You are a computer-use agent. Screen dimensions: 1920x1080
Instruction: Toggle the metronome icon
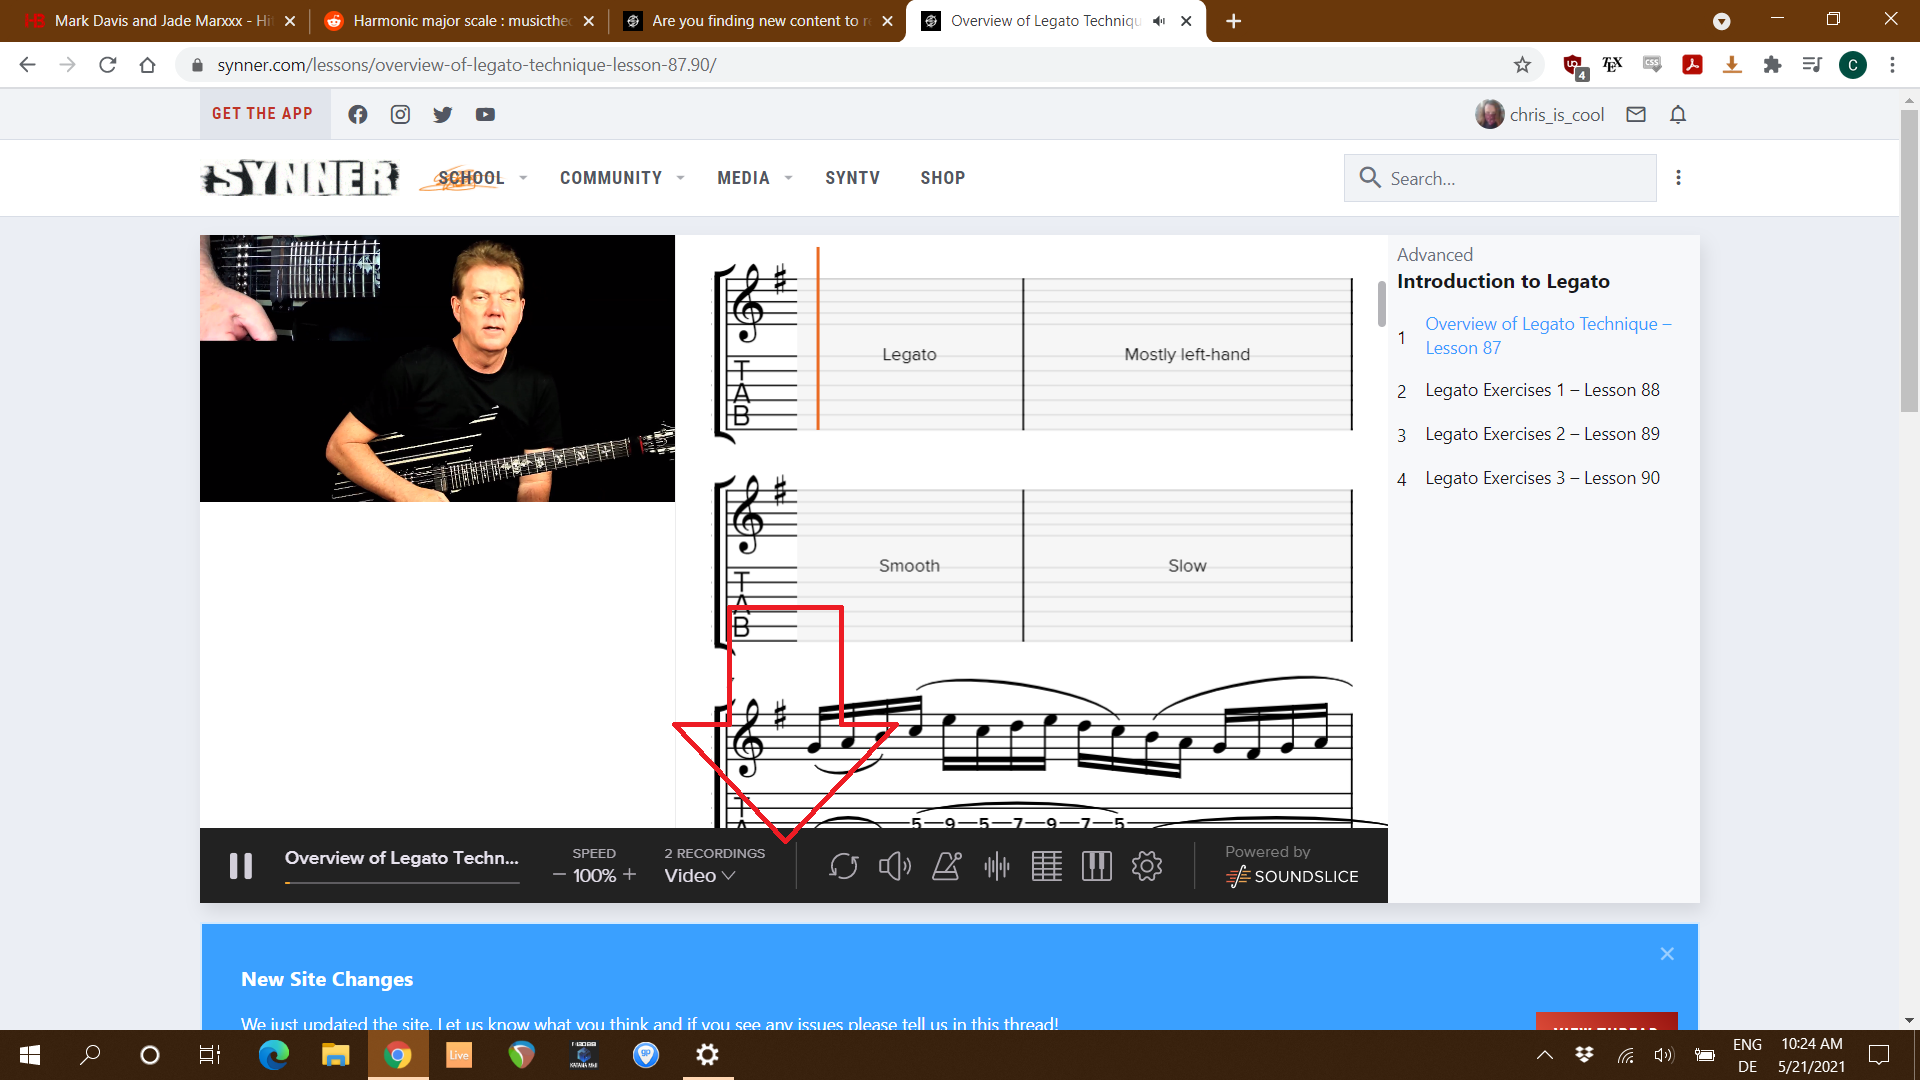(946, 866)
